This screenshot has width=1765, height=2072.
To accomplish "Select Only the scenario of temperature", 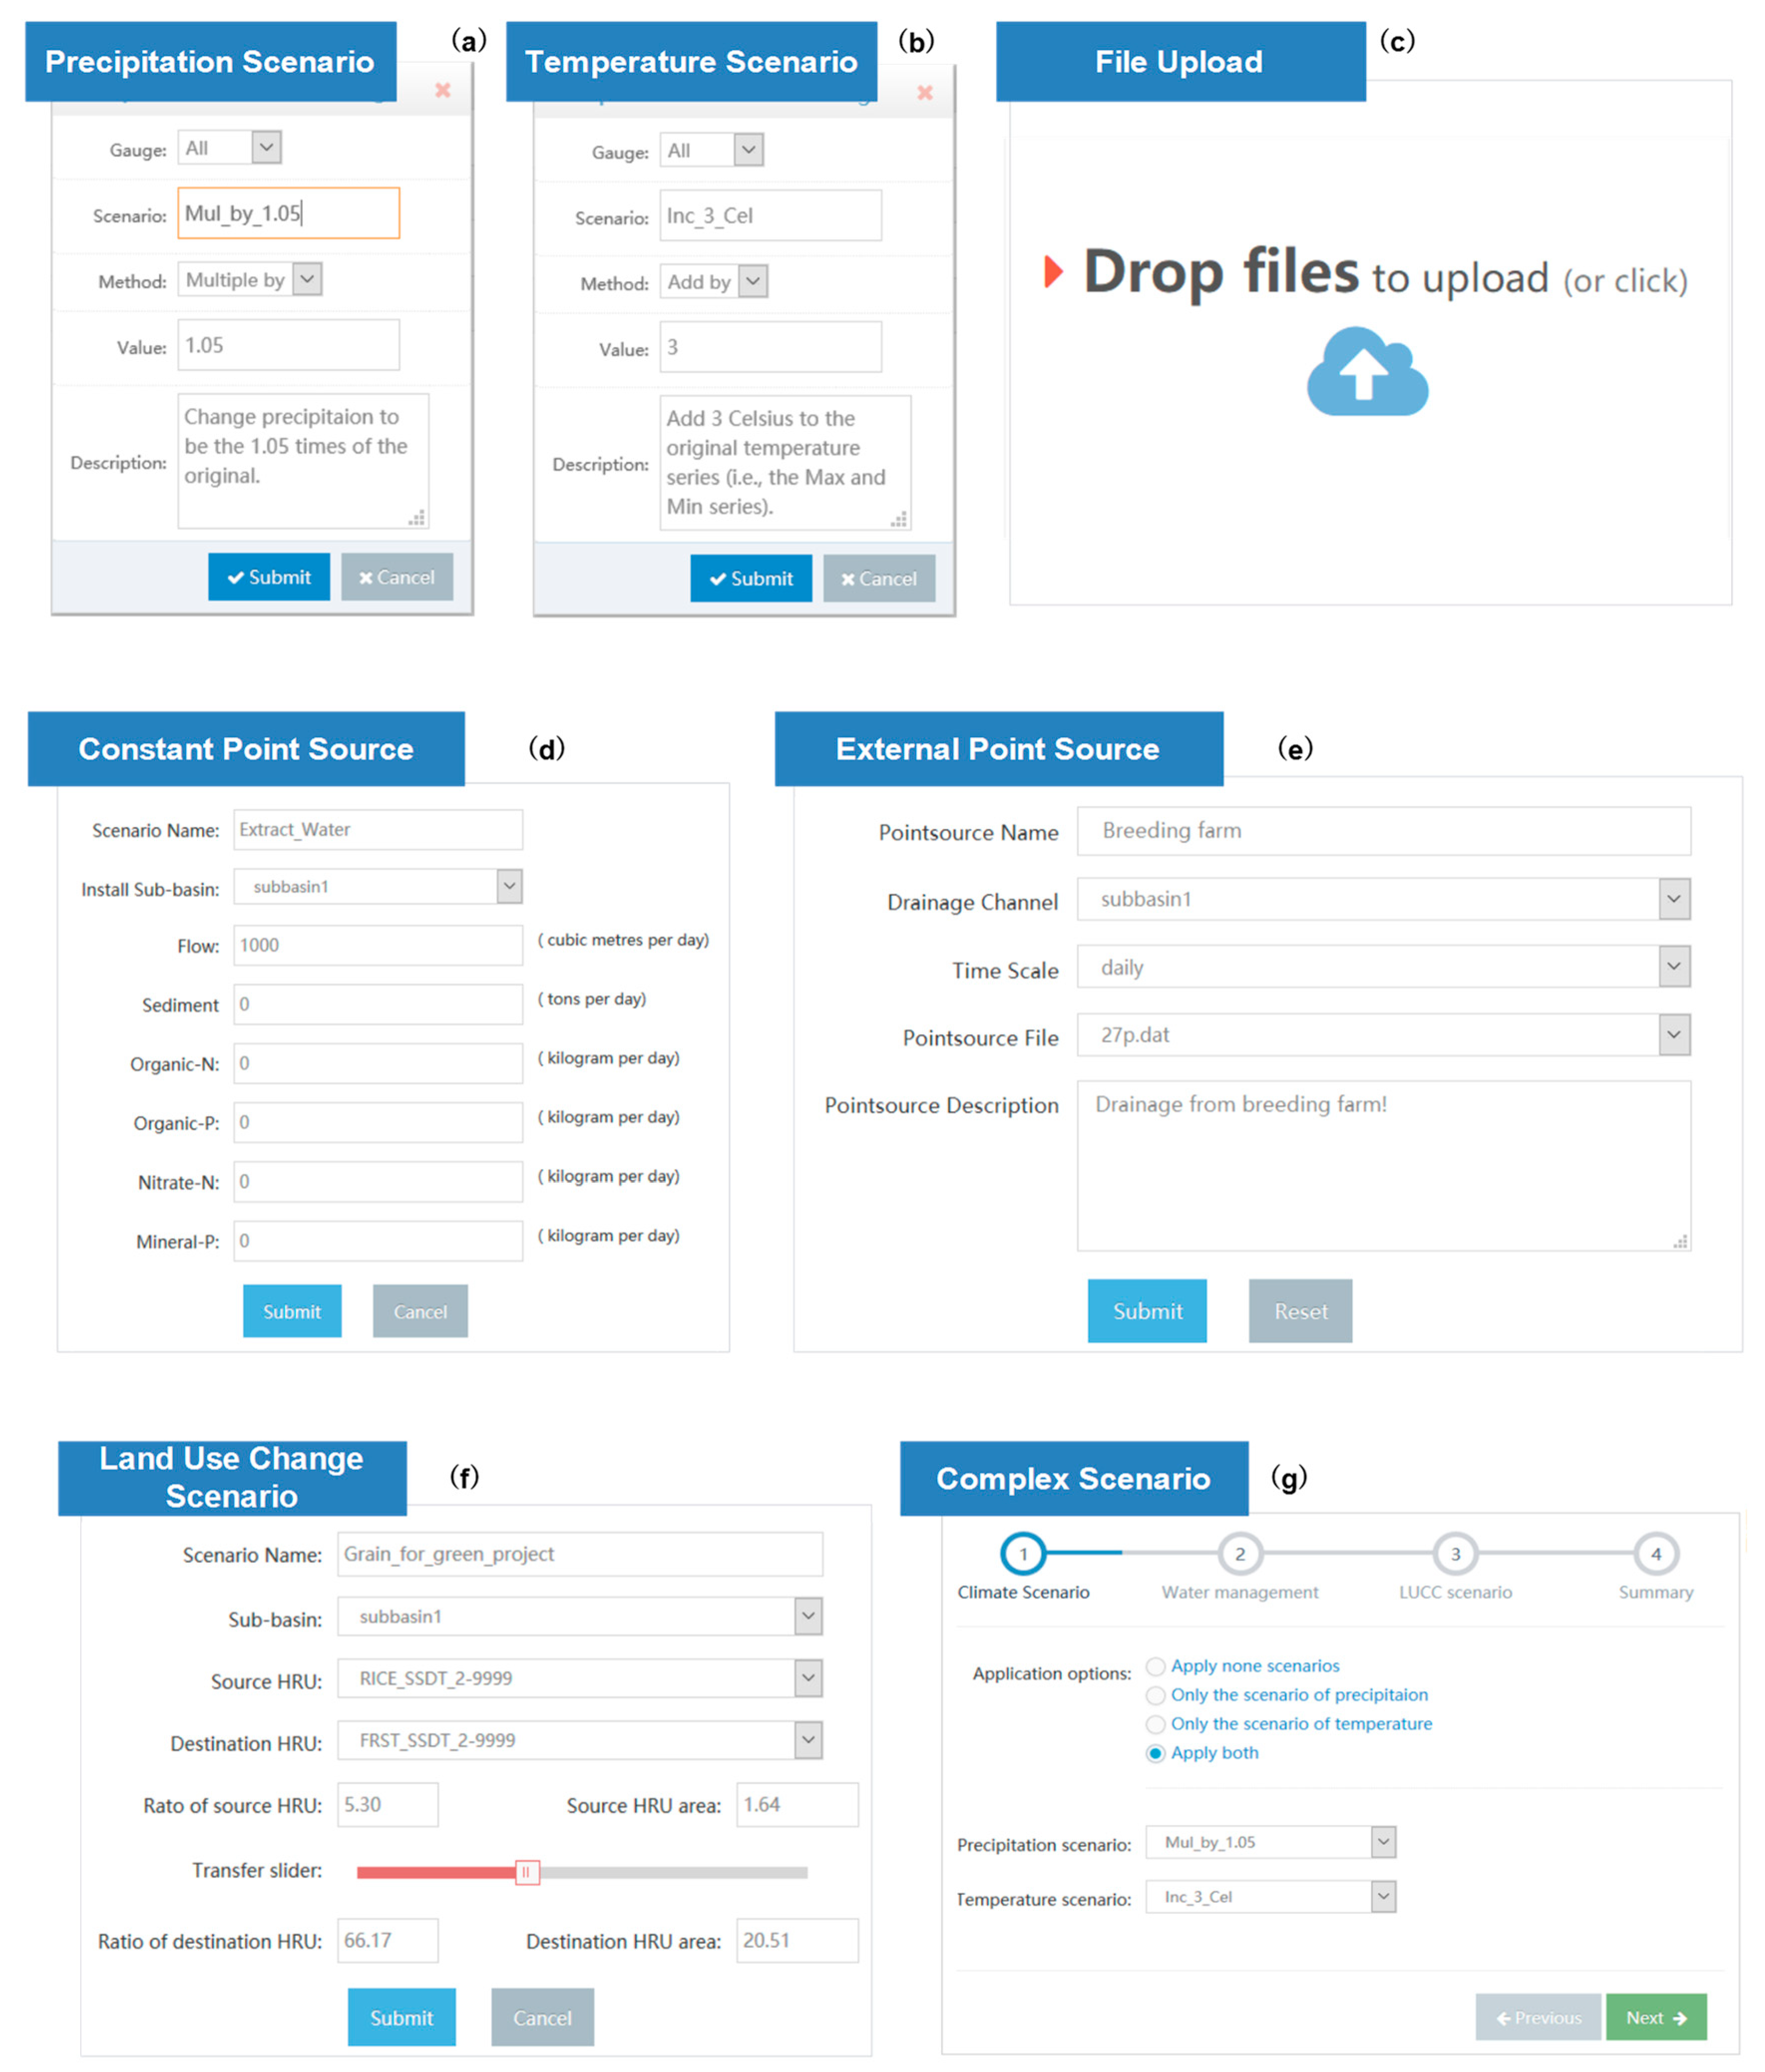I will 1155,1724.
